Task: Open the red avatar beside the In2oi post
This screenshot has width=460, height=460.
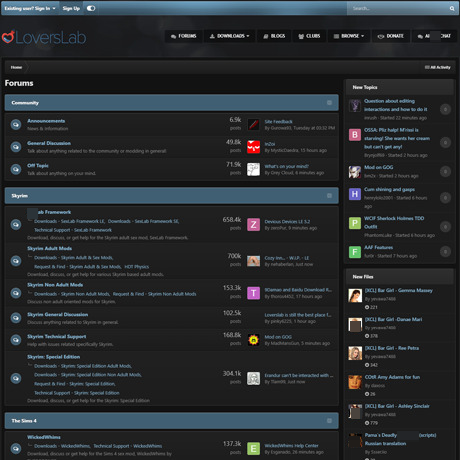Action: (253, 147)
